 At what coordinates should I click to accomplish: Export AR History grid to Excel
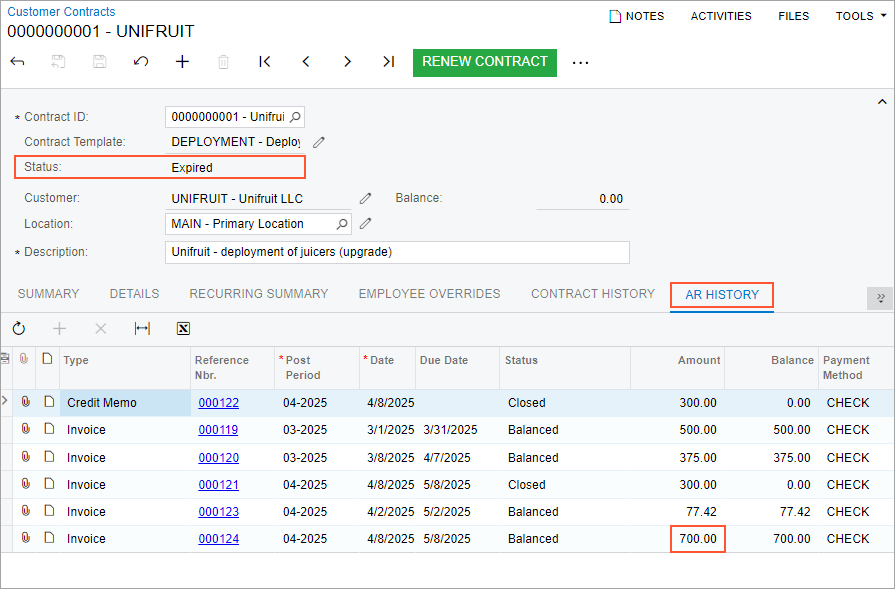coord(183,328)
